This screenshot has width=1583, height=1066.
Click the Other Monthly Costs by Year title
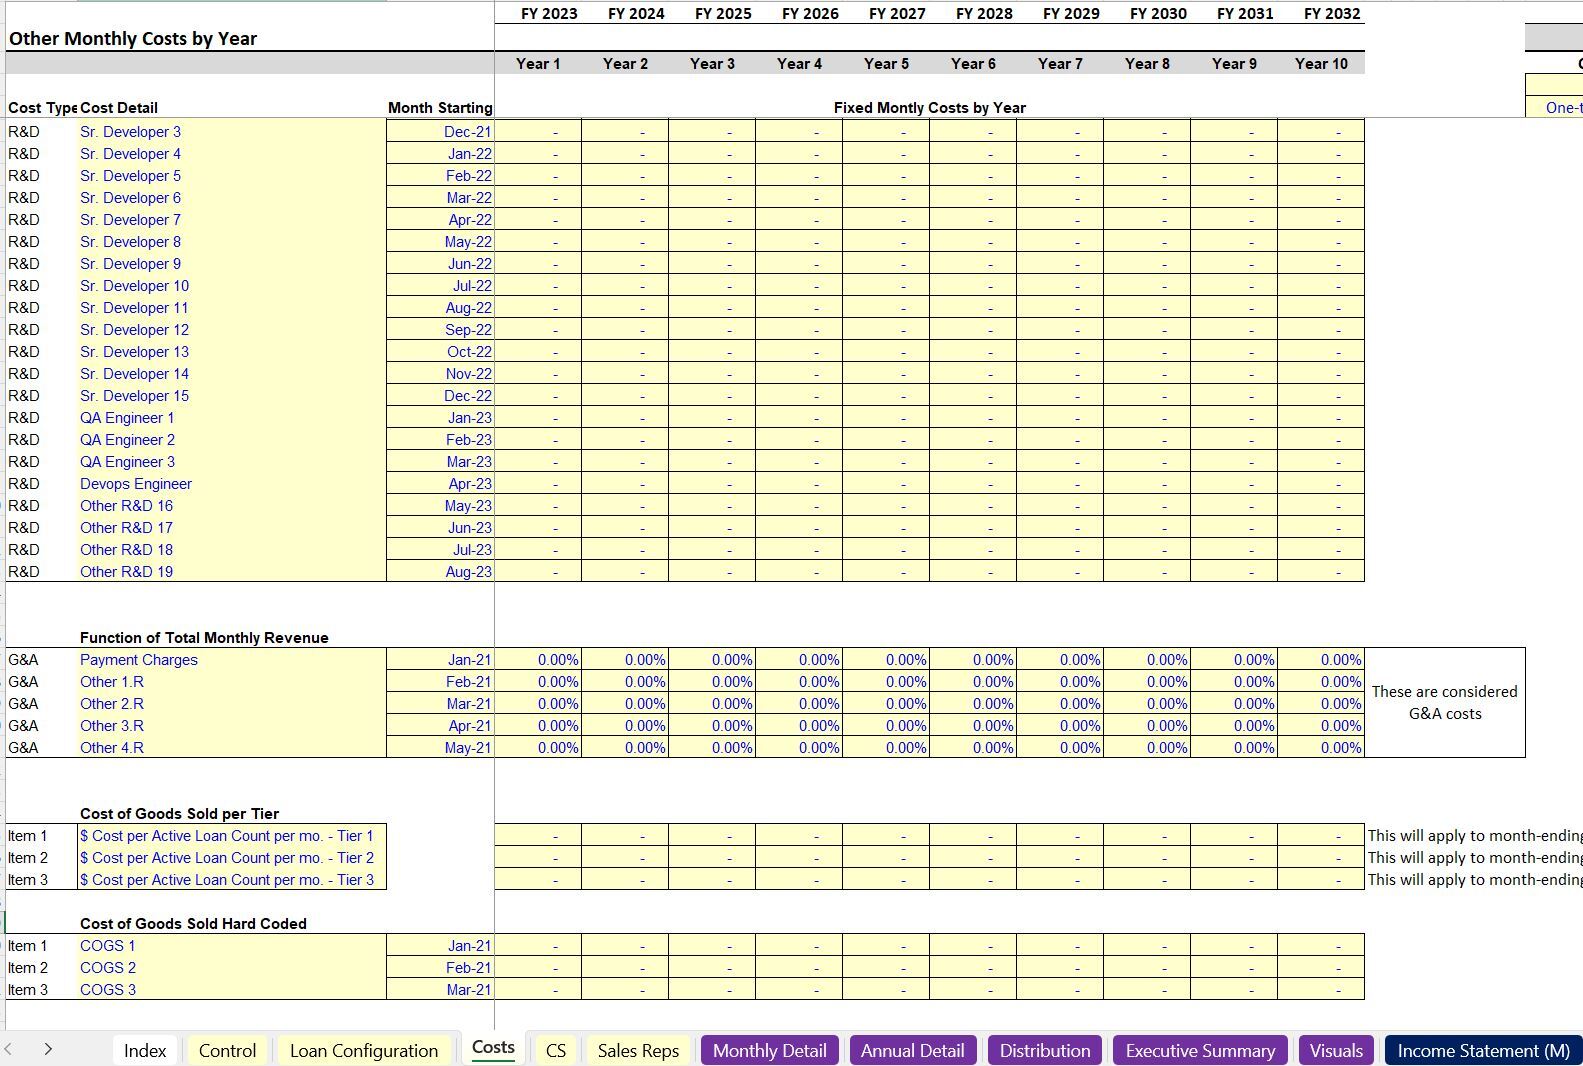133,38
